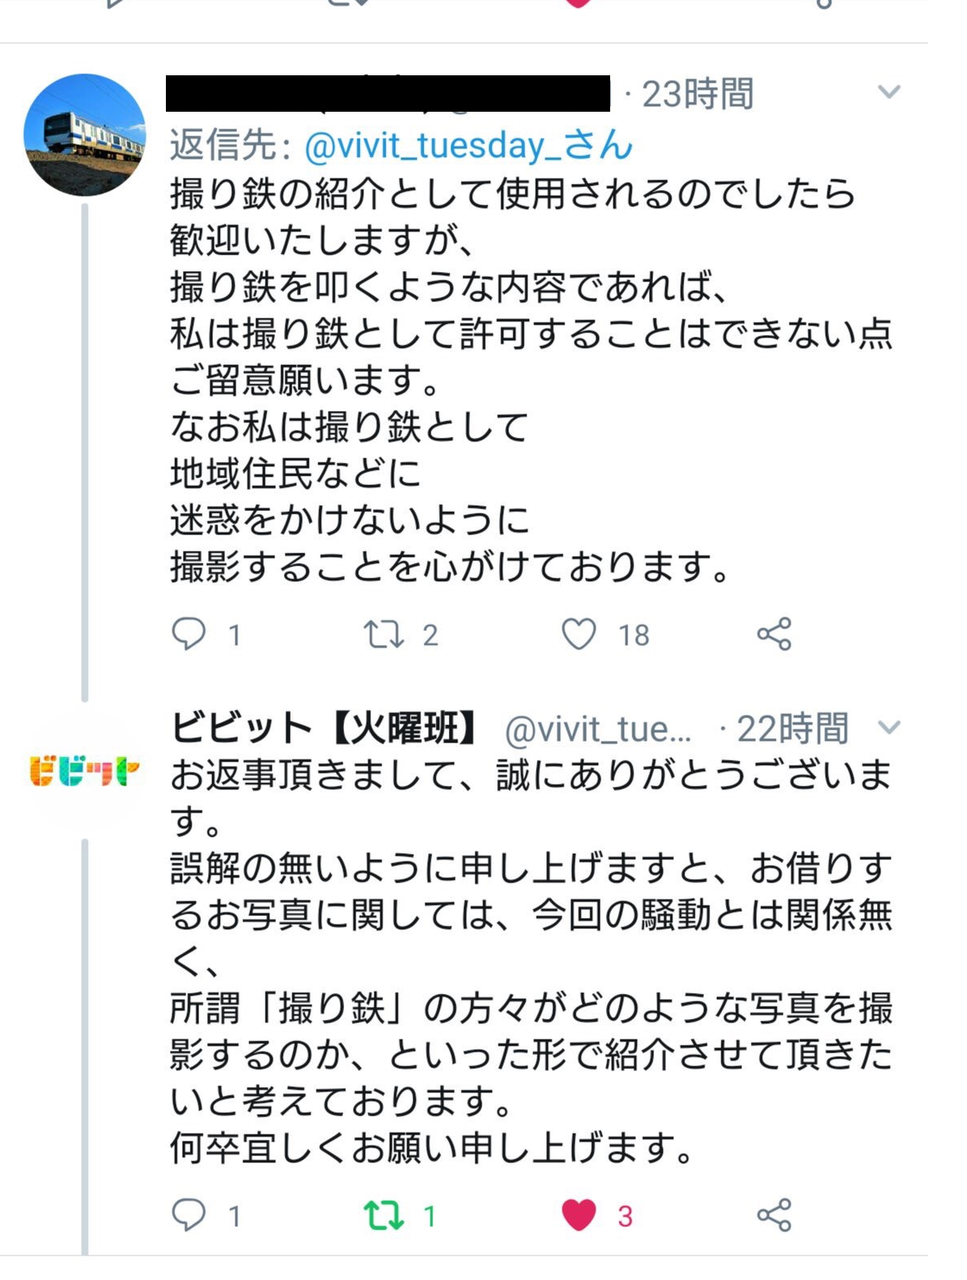967x1280 pixels.
Task: Reply to the first tweet about 撮り鉄
Action: [189, 634]
